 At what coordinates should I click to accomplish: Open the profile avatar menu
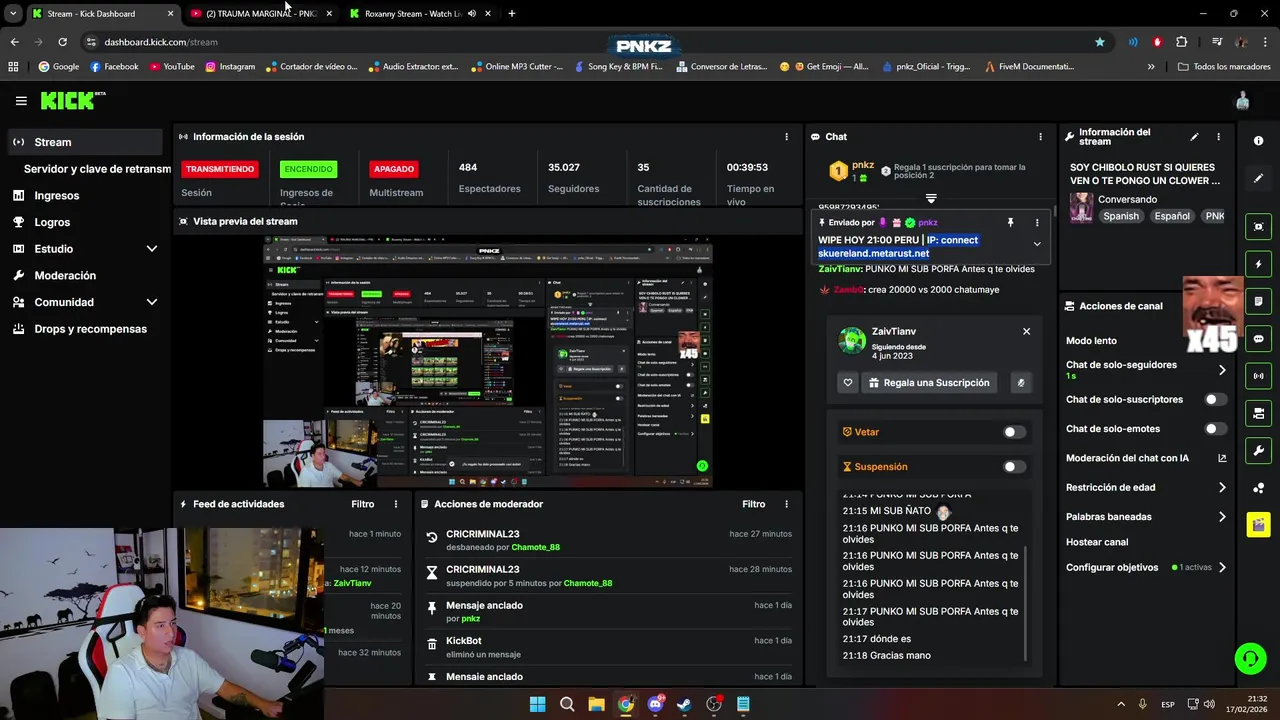point(1242,101)
